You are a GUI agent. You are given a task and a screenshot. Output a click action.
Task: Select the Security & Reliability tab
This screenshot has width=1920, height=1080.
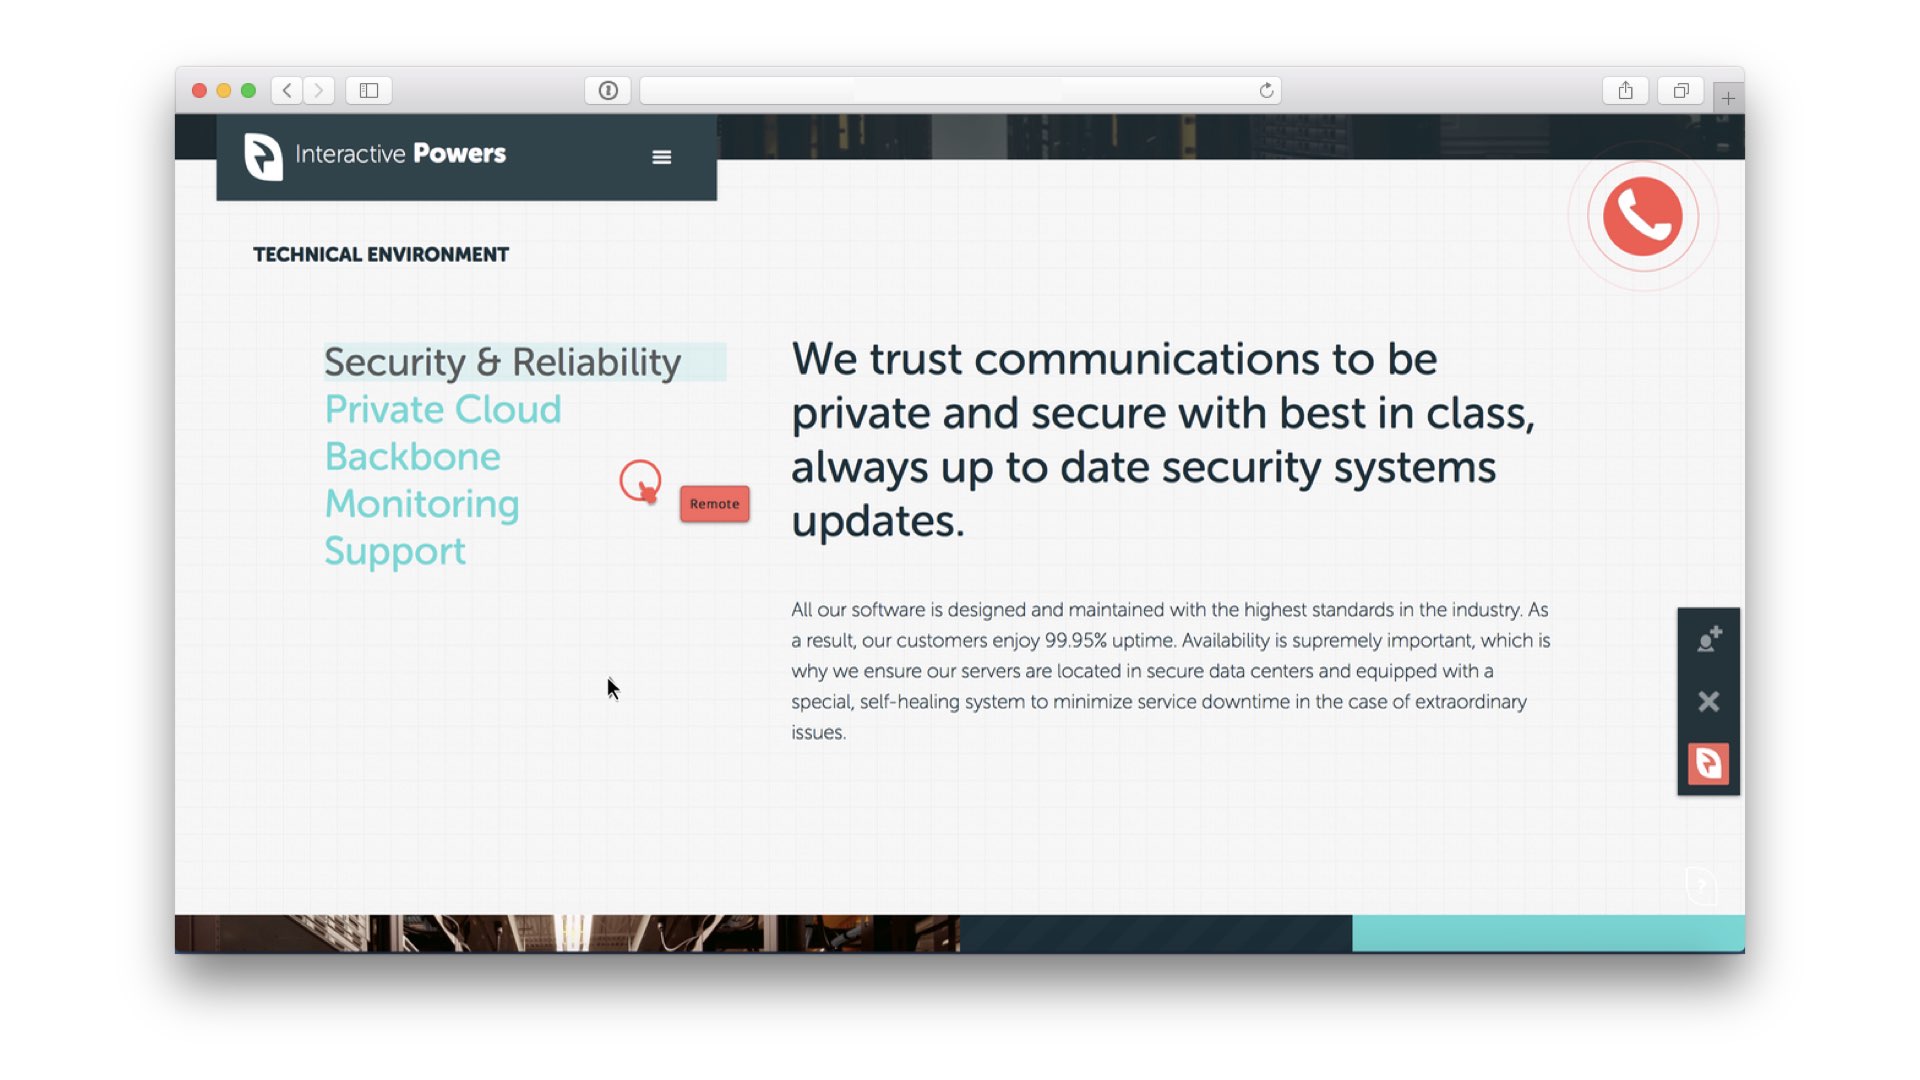click(502, 362)
